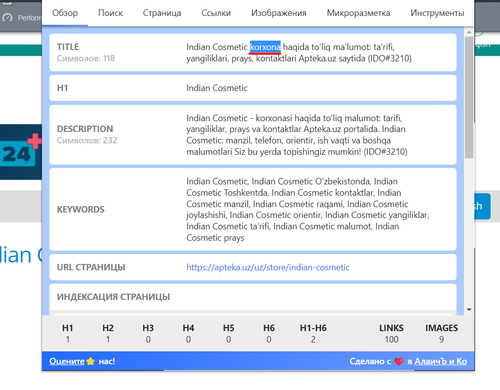
Task: Open the Инструменты tab
Action: 437,13
